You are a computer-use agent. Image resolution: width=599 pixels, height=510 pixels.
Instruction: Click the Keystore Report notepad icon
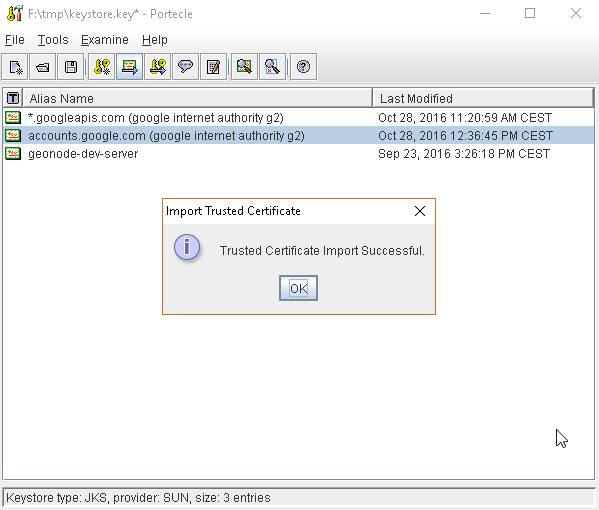coord(213,67)
